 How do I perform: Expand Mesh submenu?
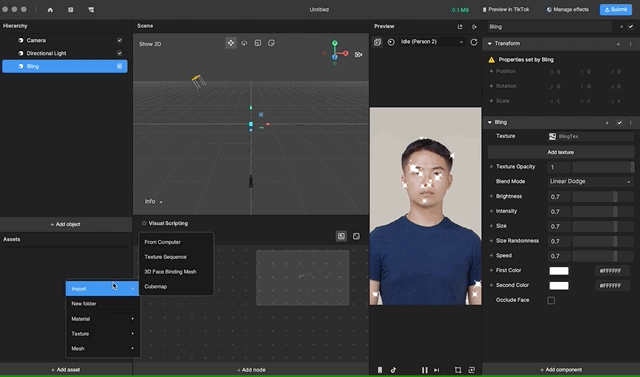coord(102,349)
